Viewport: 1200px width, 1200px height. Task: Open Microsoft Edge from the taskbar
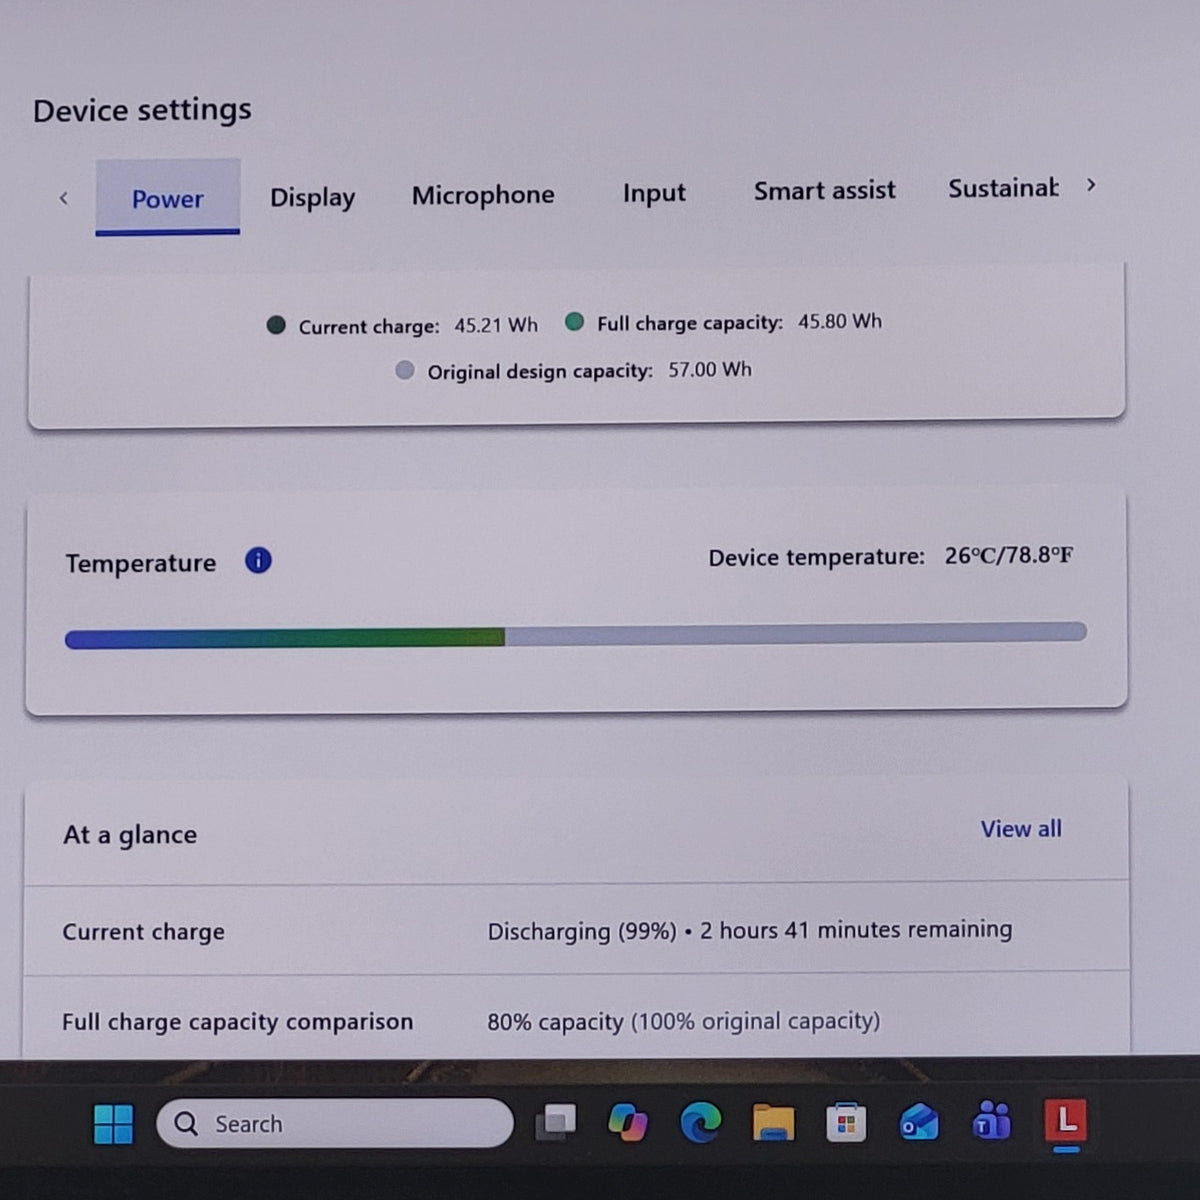tap(701, 1123)
